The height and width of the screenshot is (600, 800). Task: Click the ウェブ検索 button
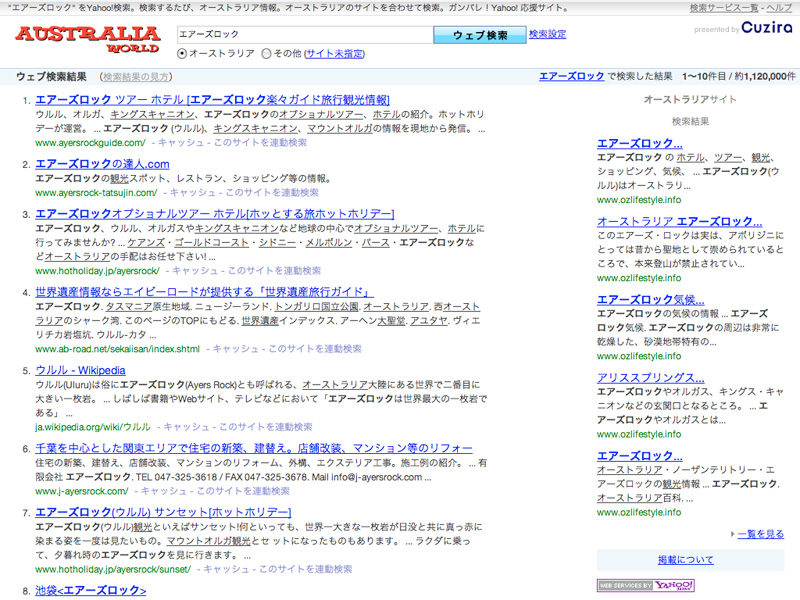[x=480, y=35]
